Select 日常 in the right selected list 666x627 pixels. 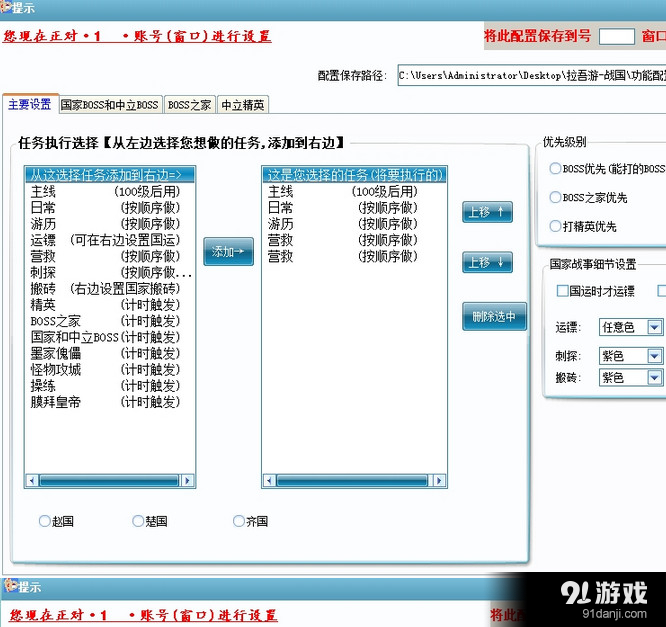pyautogui.click(x=354, y=208)
